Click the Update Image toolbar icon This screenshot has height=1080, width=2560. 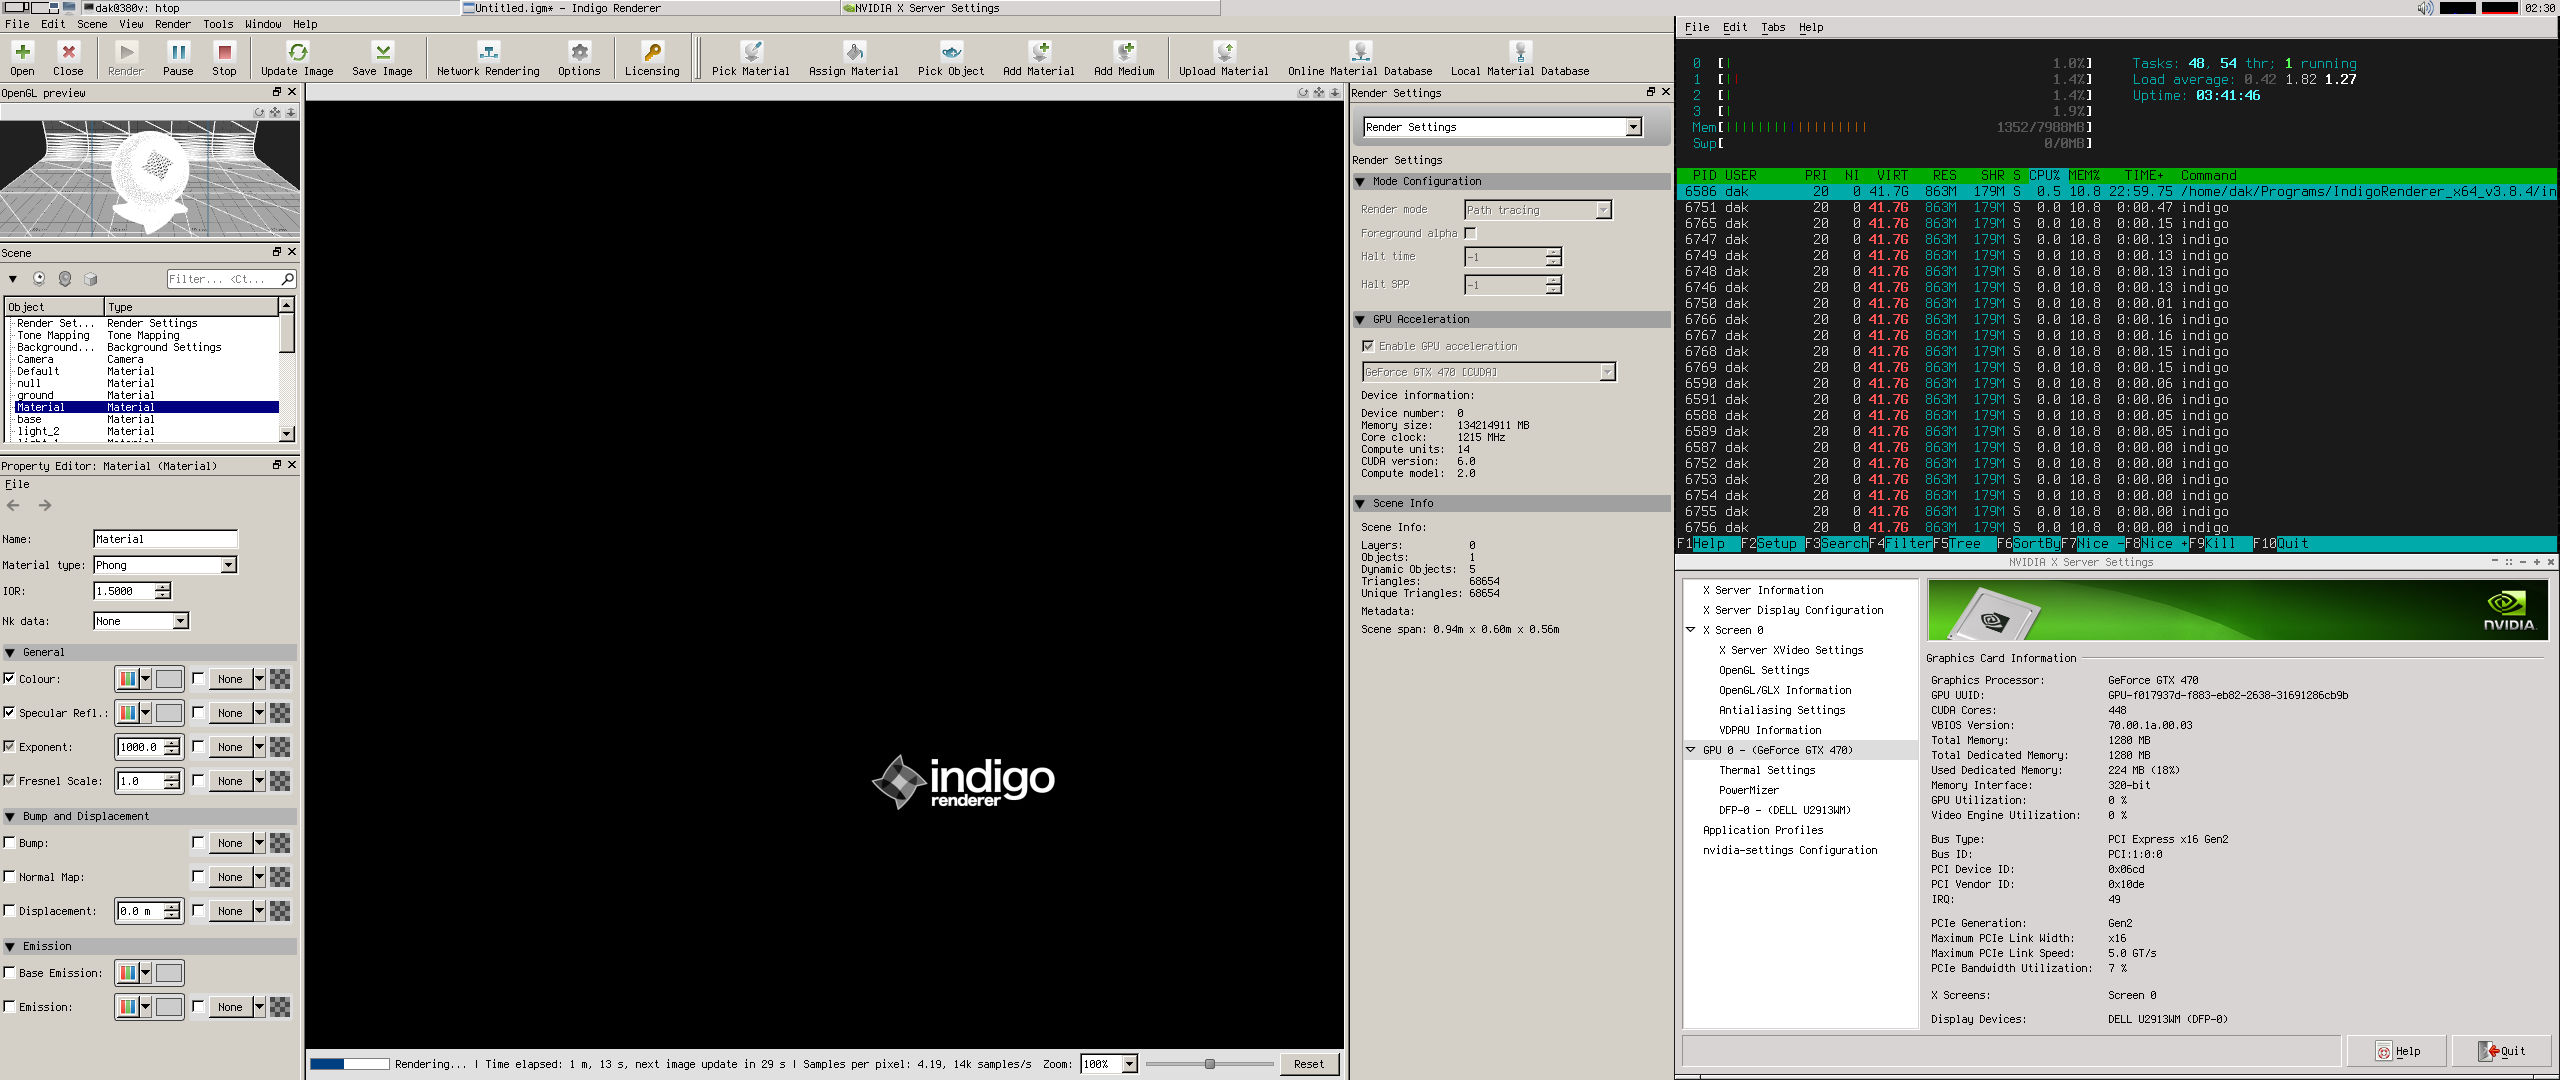[297, 53]
